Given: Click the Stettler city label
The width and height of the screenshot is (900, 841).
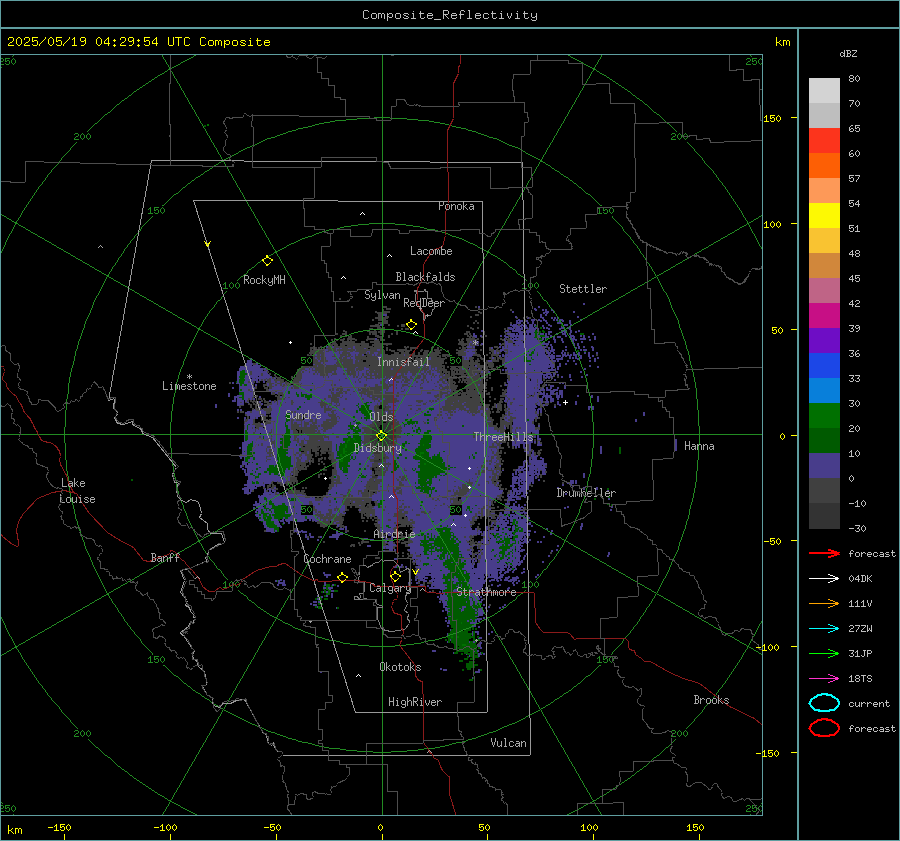Looking at the screenshot, I should 583,289.
